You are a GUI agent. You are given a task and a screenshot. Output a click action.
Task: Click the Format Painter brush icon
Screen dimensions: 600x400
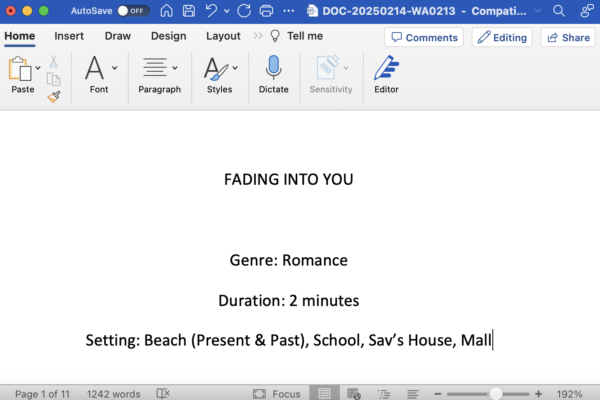coord(54,96)
